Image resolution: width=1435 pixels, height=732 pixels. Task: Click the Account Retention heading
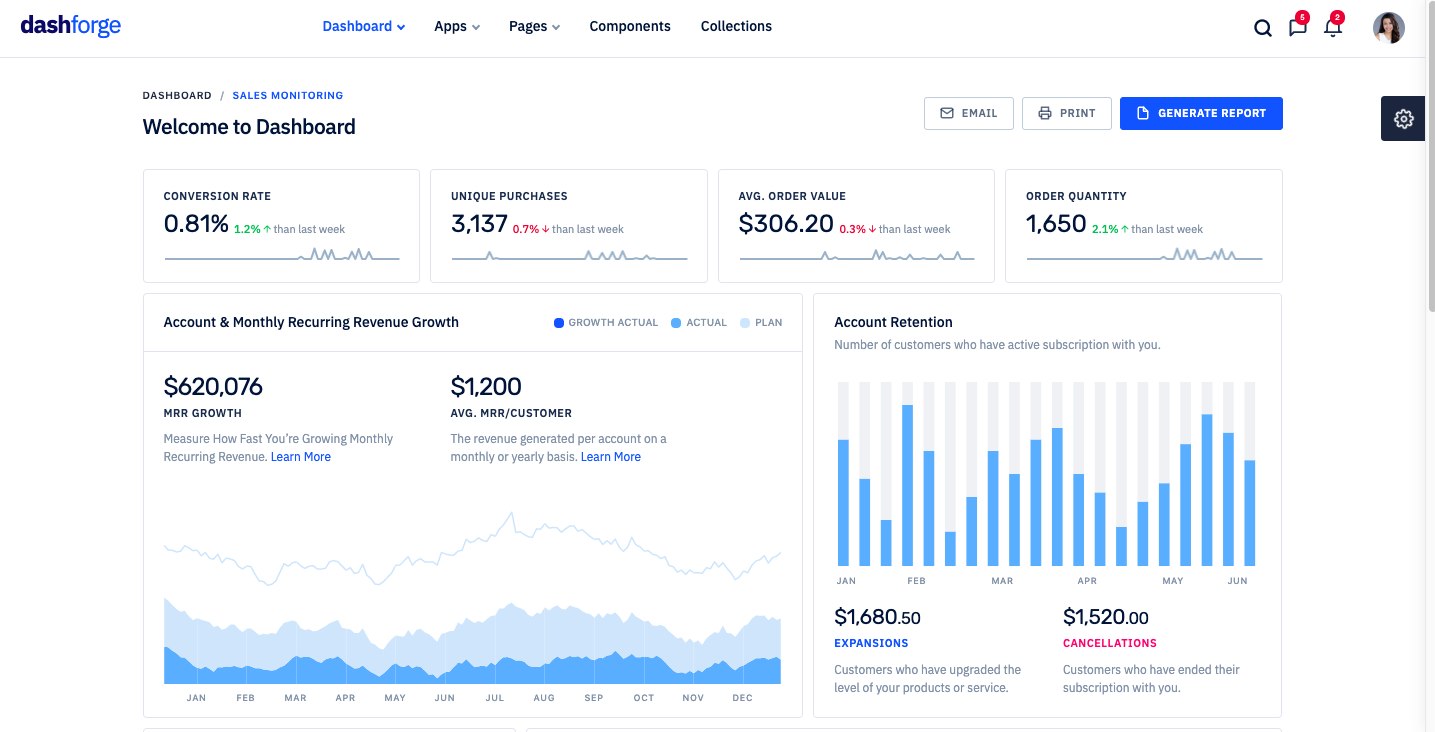(893, 322)
